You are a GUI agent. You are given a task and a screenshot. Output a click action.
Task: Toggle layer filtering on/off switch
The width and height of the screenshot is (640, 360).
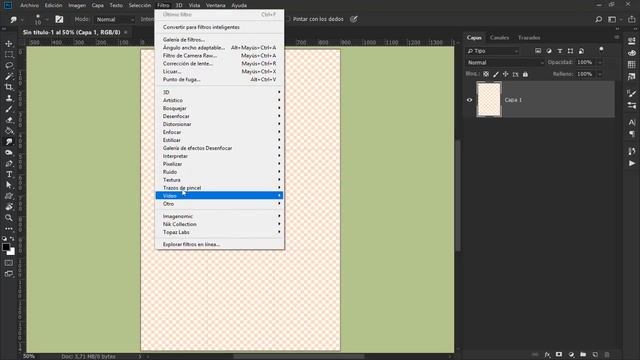coord(601,49)
